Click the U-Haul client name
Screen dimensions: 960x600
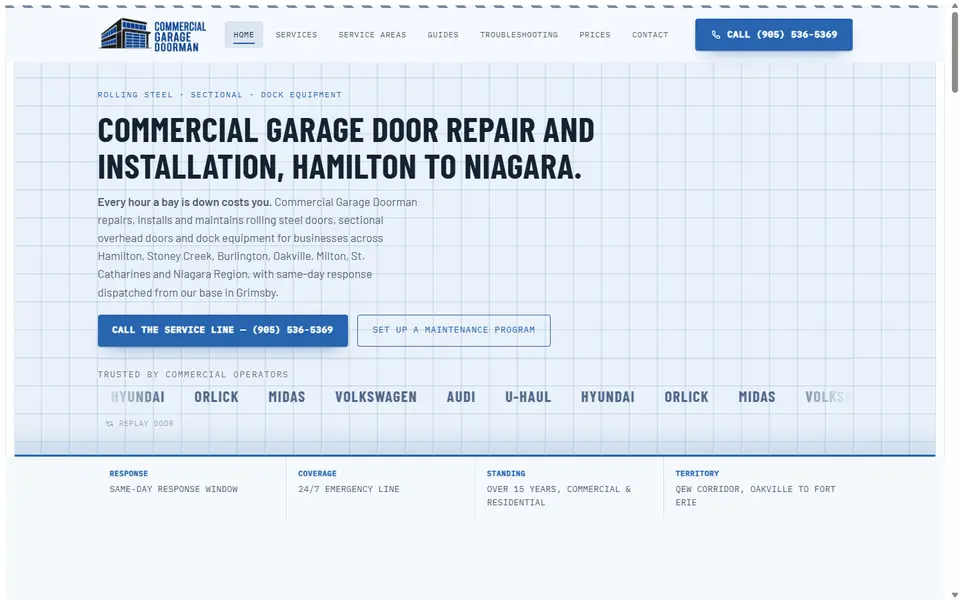pos(528,397)
